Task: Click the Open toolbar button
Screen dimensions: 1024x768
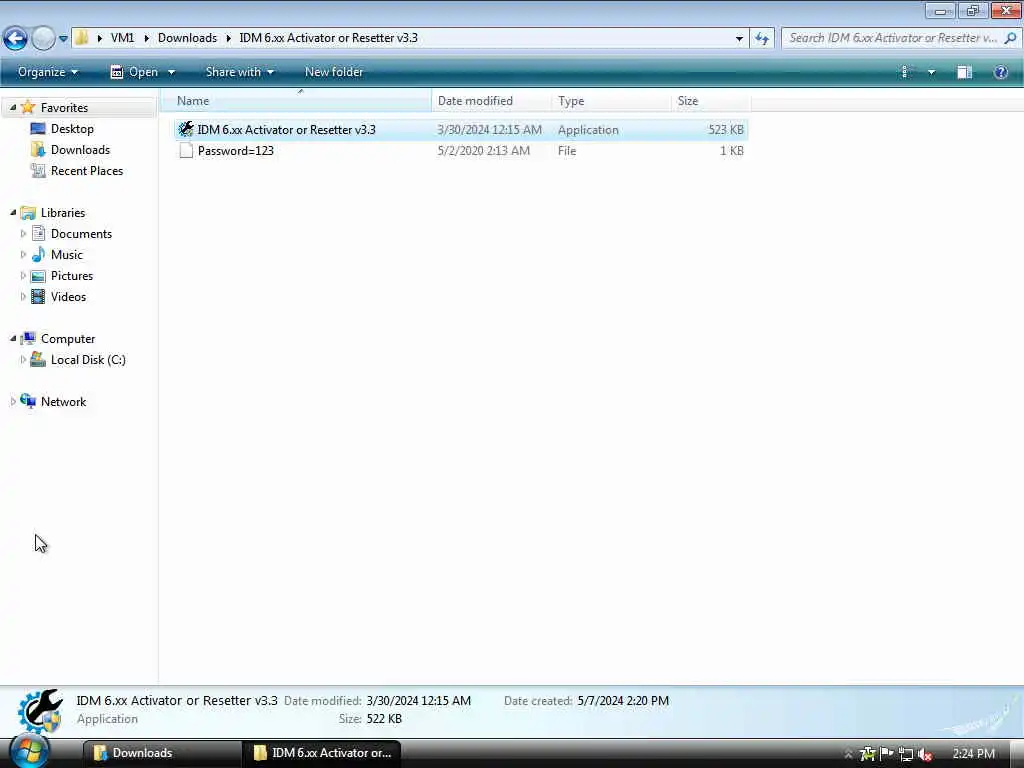Action: tap(135, 72)
